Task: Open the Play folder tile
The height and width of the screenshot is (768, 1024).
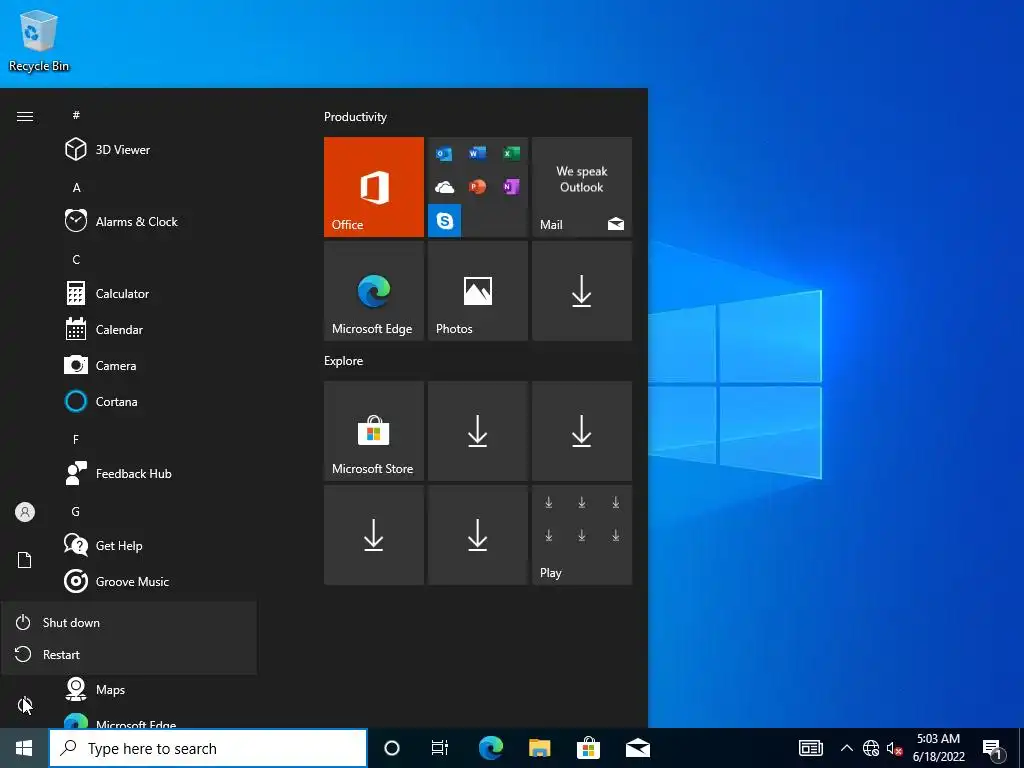Action: pyautogui.click(x=582, y=535)
